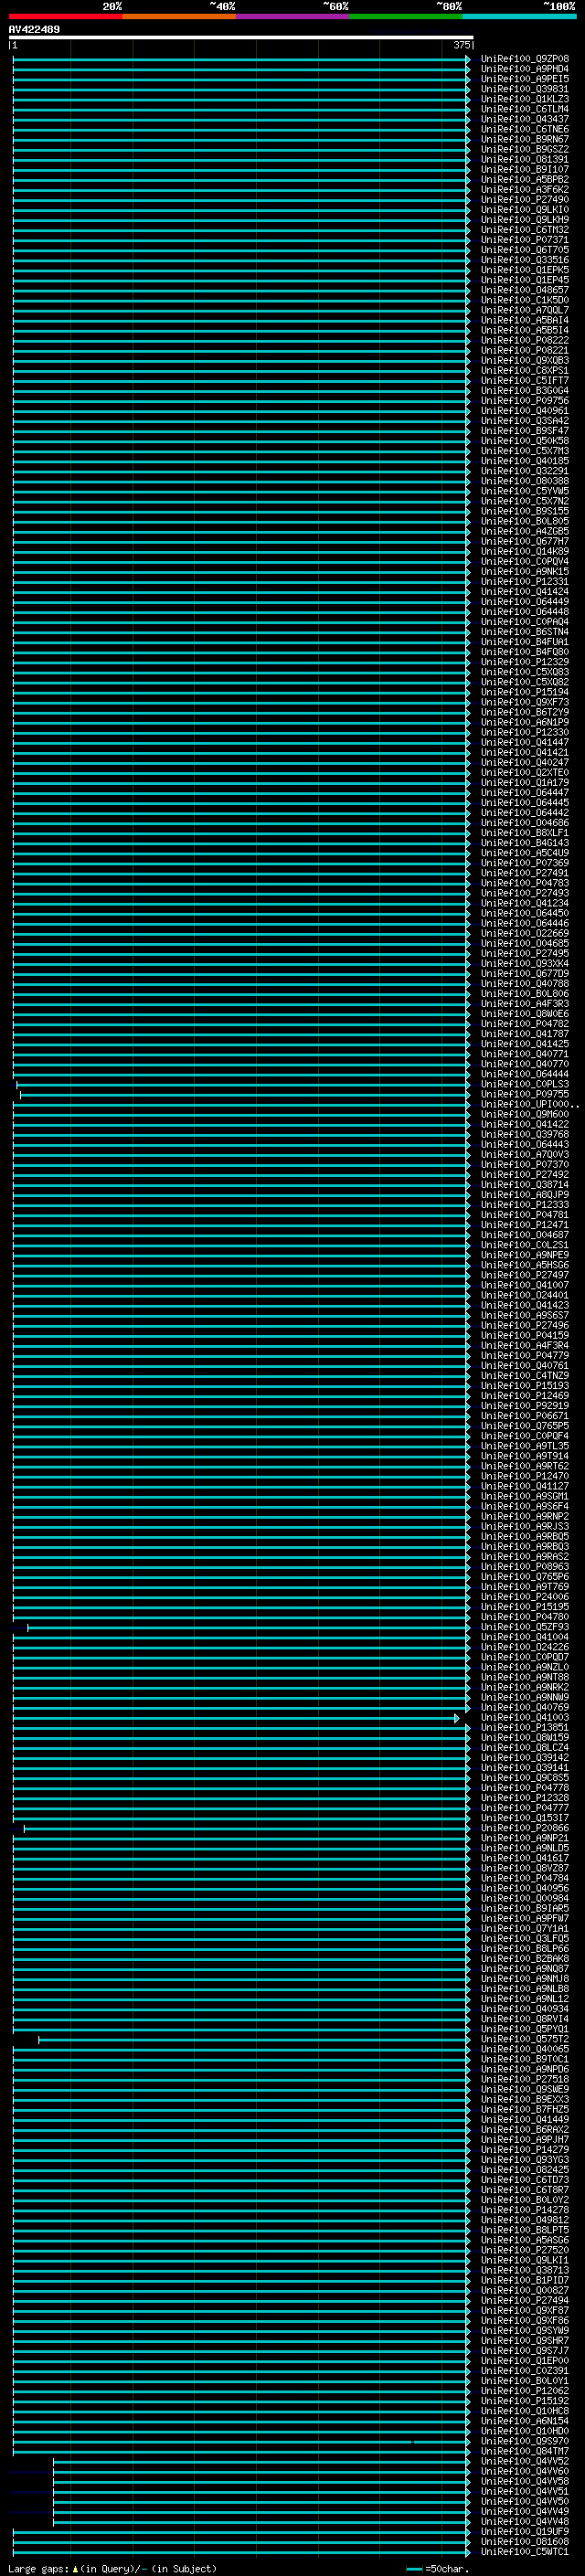The image size is (585, 2576).
Task: Select UniRef100_Q38713 label
Action: coord(524,2269)
